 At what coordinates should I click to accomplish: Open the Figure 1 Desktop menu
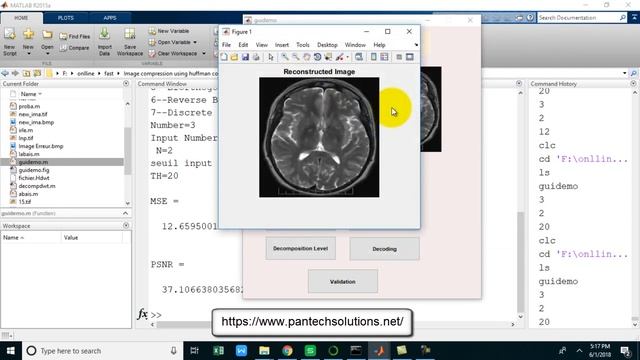point(327,45)
